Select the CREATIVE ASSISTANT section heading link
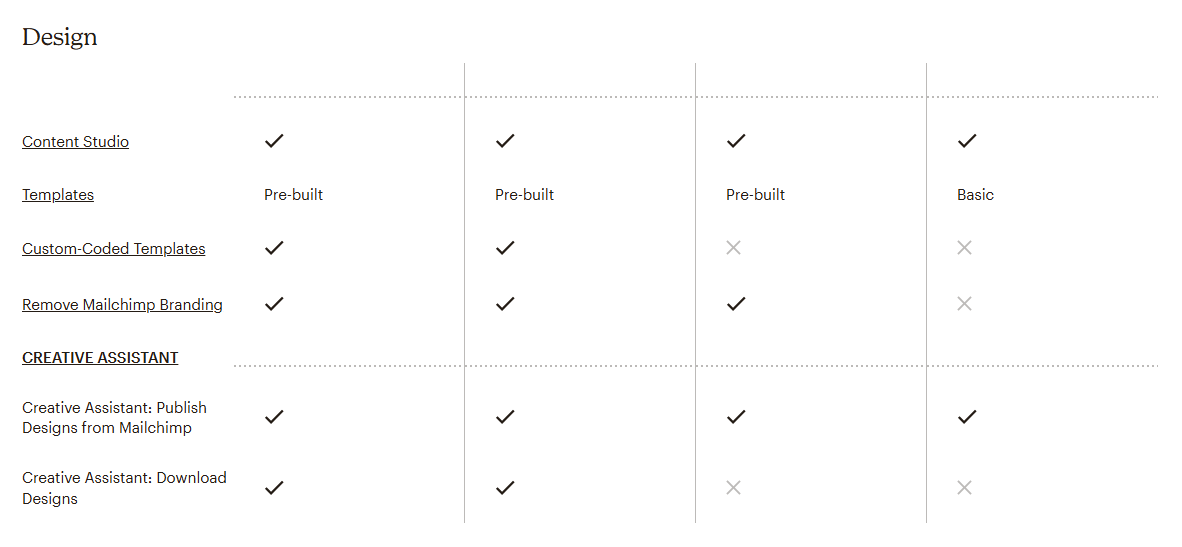This screenshot has width=1182, height=547. [x=100, y=358]
